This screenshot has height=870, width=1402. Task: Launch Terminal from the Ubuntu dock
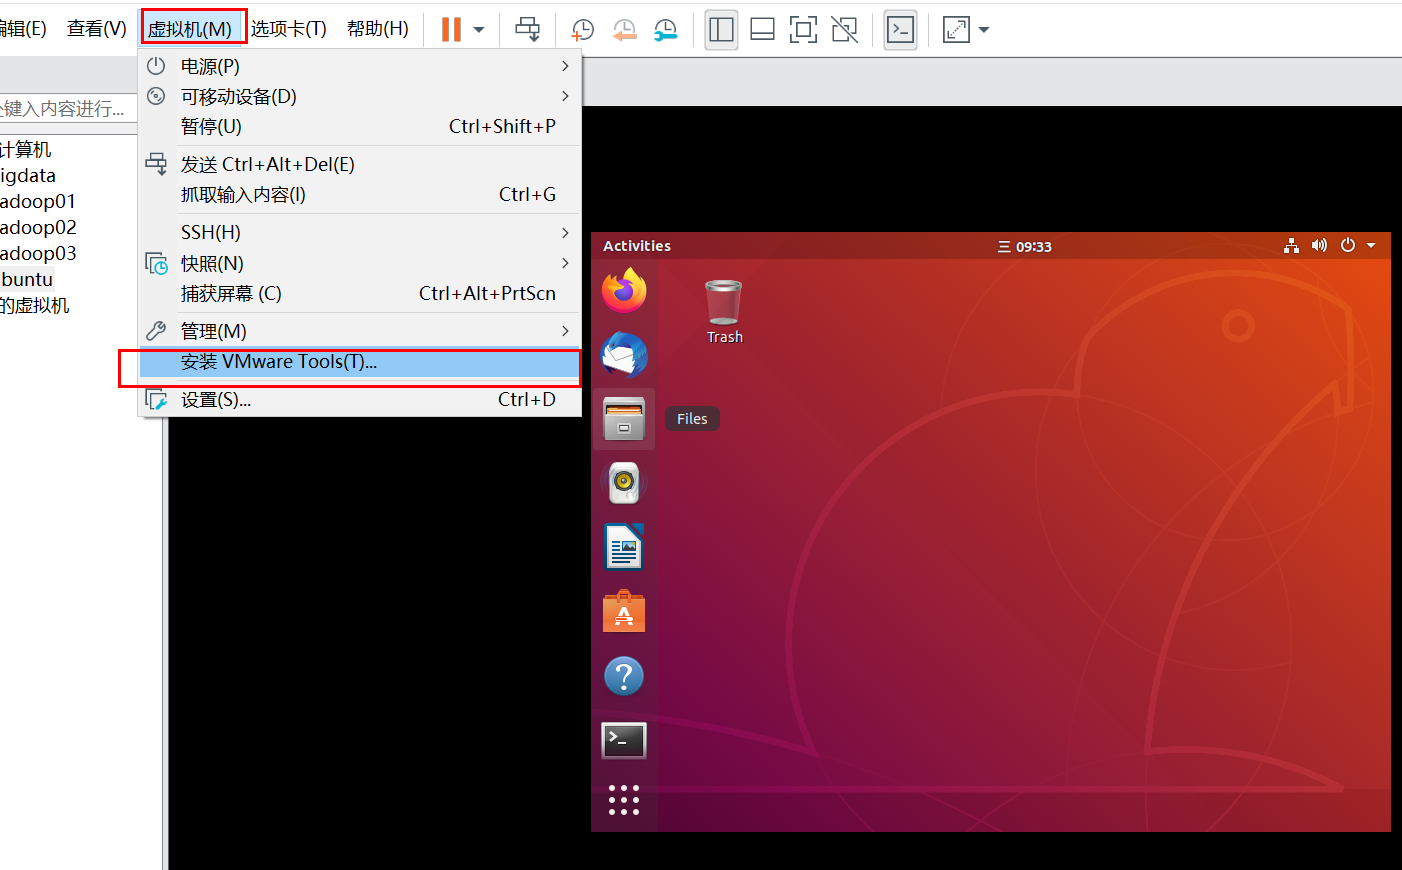[x=624, y=740]
